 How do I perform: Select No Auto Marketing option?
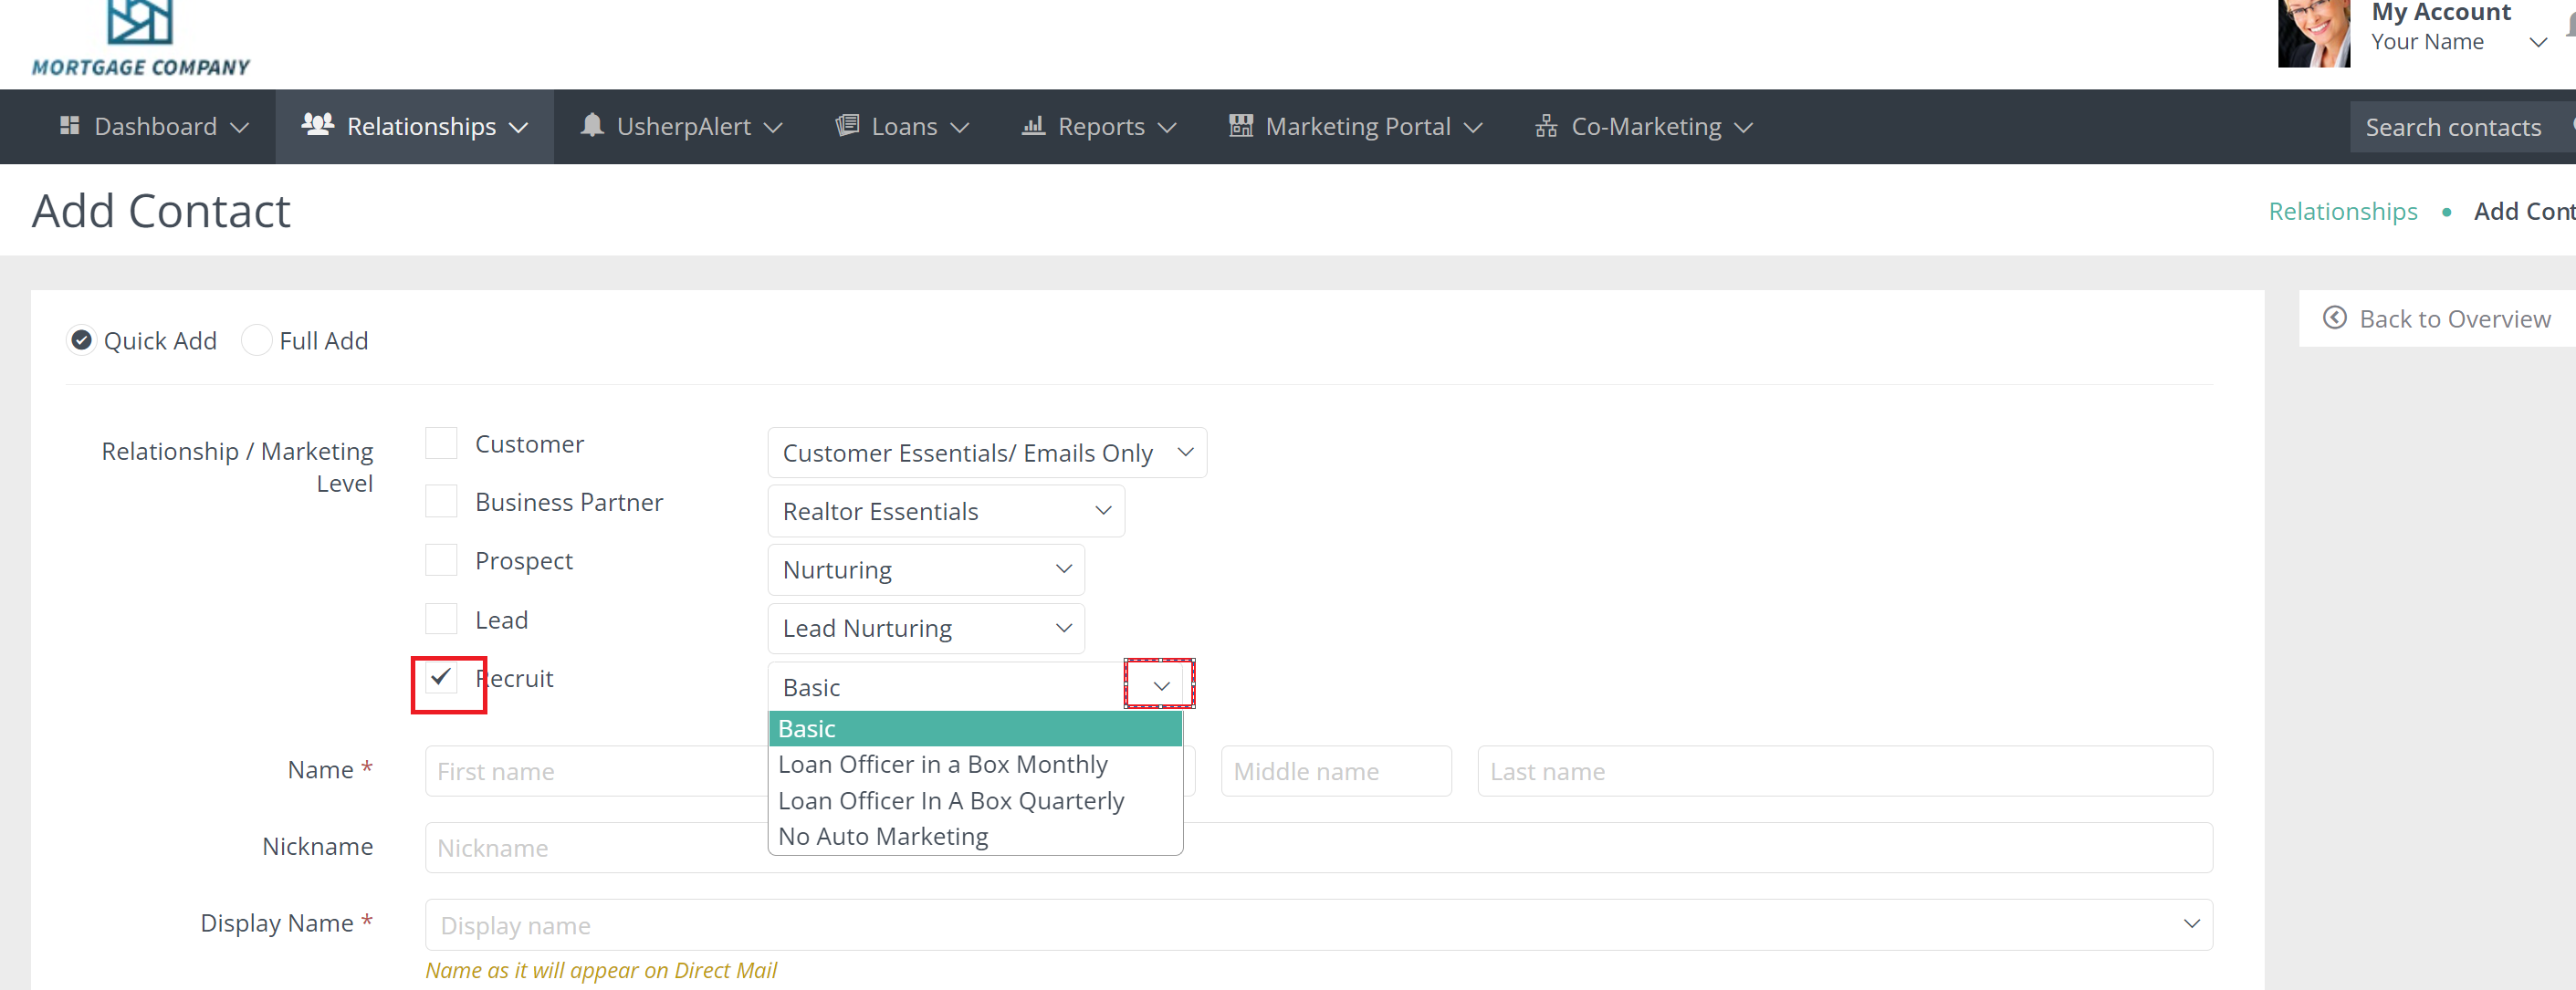[883, 837]
